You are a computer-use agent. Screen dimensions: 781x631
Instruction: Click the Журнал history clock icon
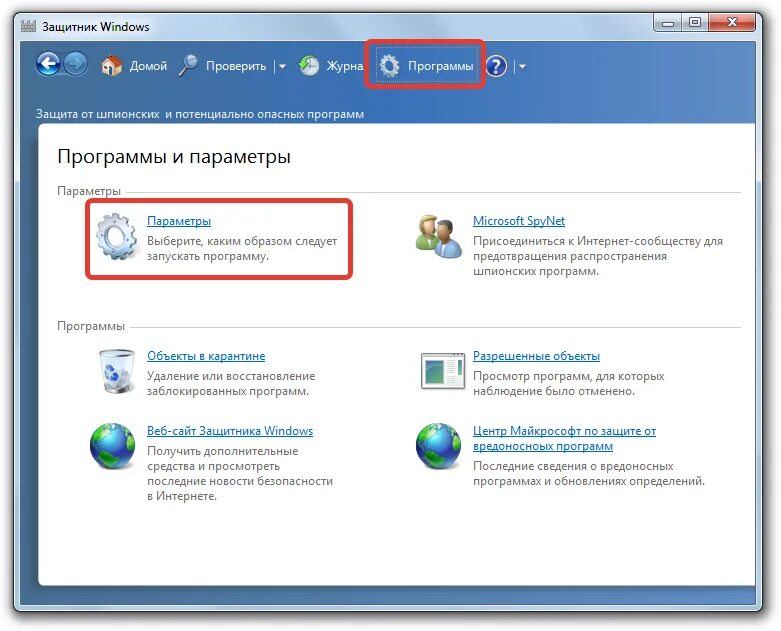click(309, 66)
